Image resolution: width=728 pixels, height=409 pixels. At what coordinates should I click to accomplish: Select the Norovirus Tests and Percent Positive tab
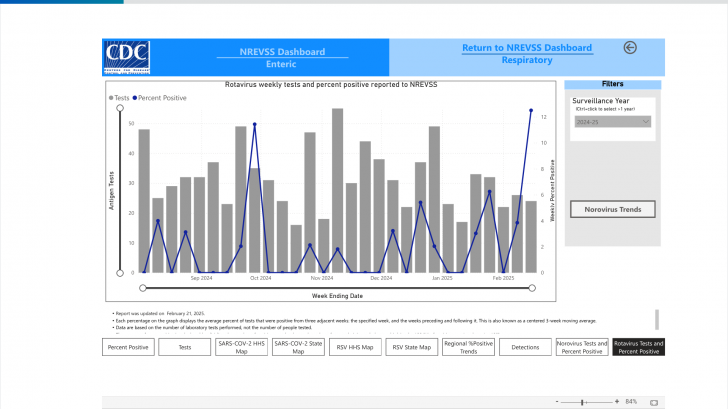point(581,347)
